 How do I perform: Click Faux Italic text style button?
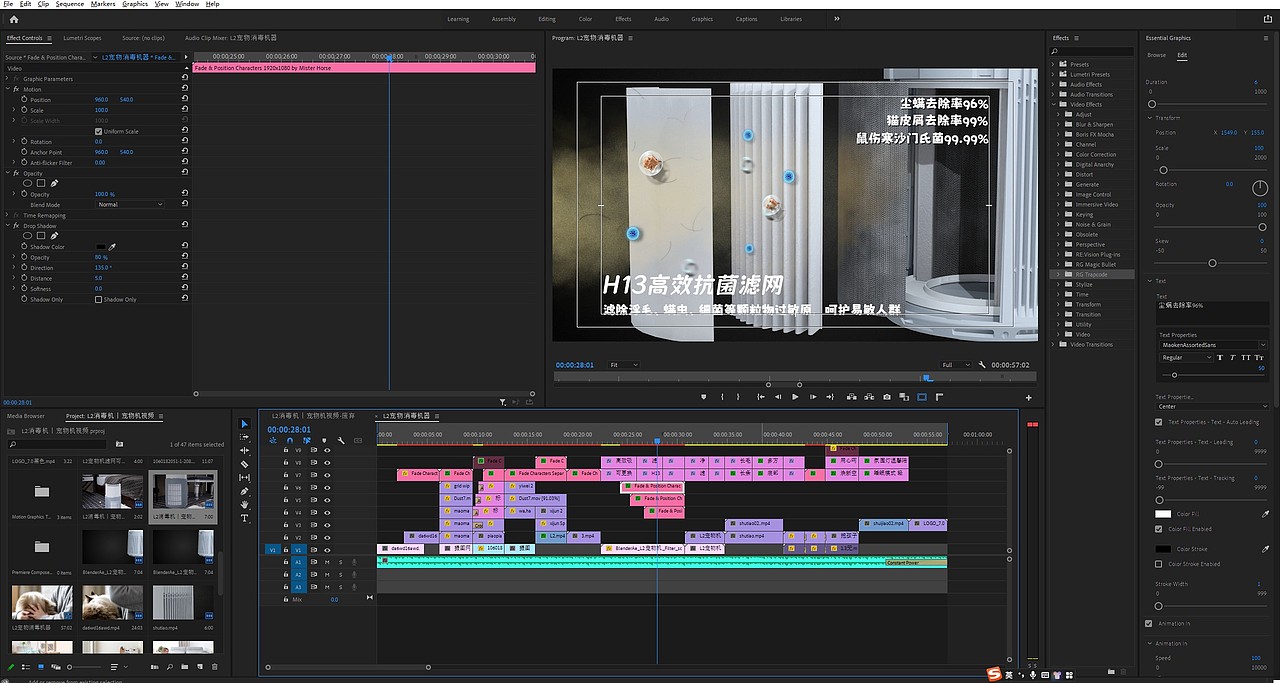[x=1232, y=357]
